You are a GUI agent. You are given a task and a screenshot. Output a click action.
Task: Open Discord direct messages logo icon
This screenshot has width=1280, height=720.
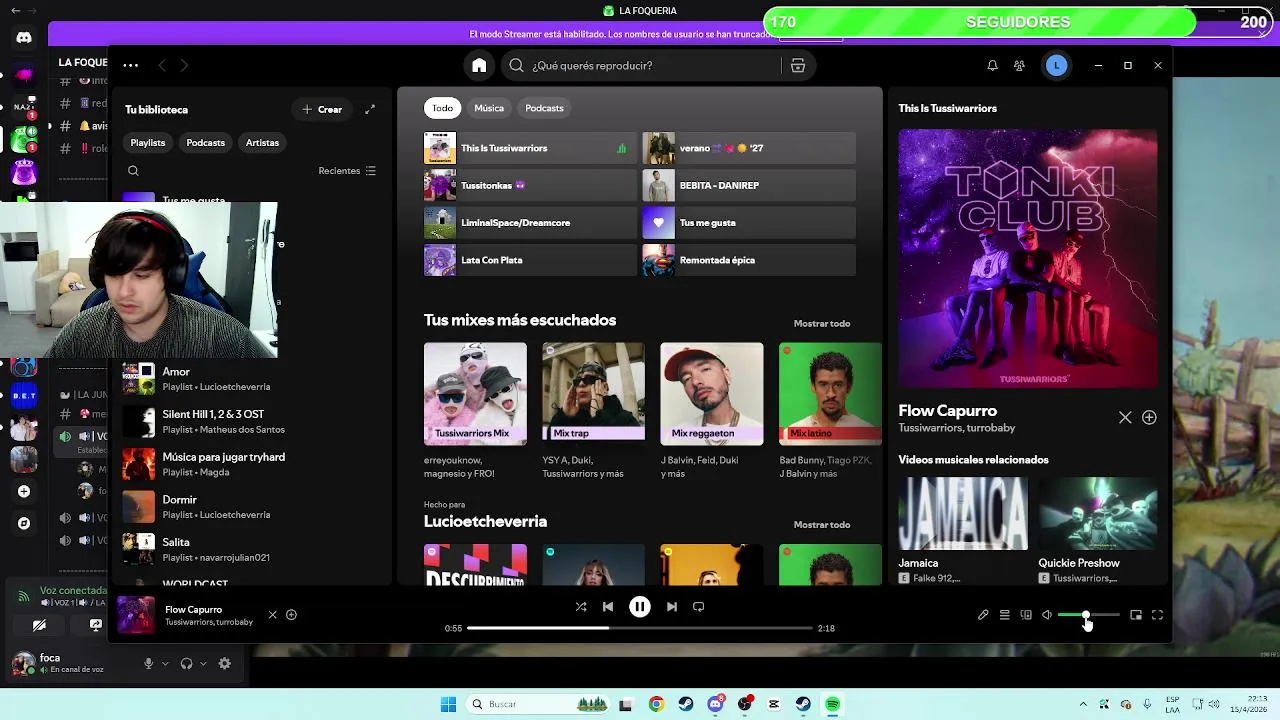pyautogui.click(x=24, y=38)
